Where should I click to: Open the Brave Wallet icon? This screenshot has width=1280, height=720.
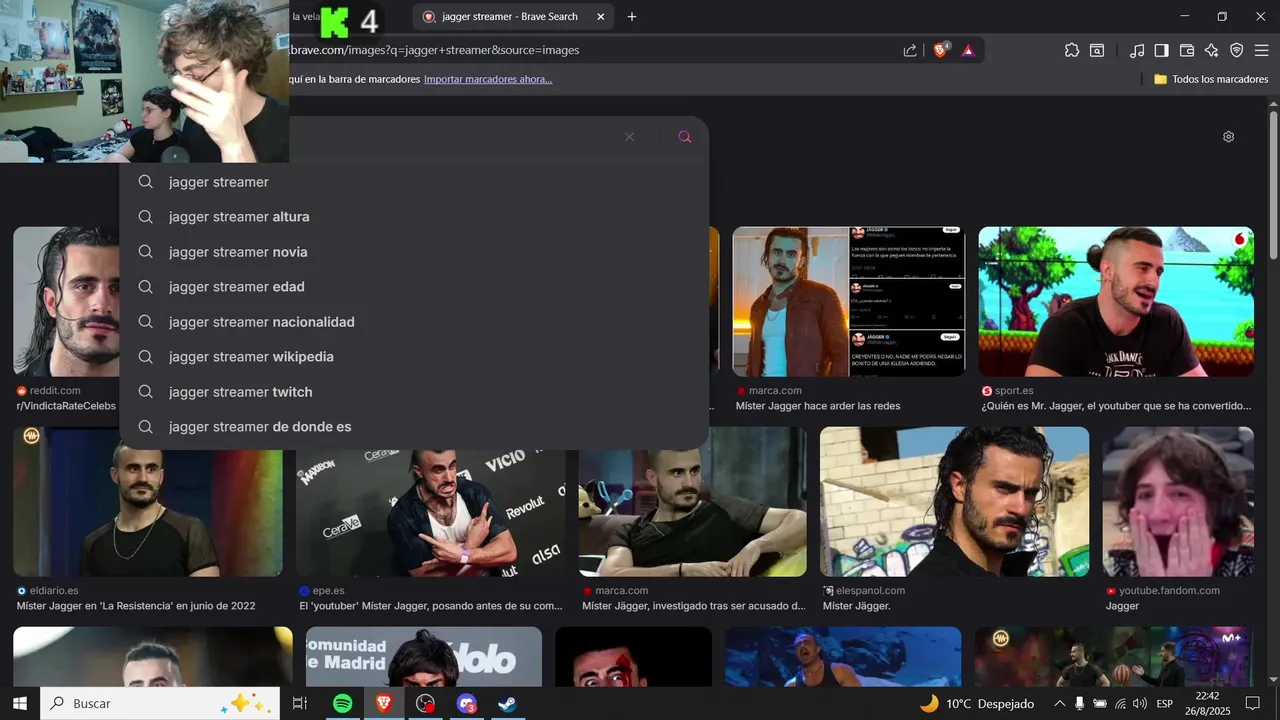click(x=1187, y=50)
